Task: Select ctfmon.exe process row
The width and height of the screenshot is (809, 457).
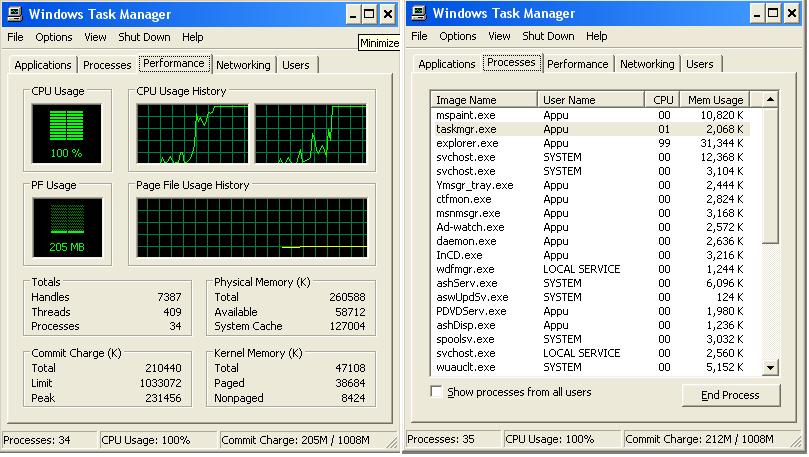Action: [590, 199]
